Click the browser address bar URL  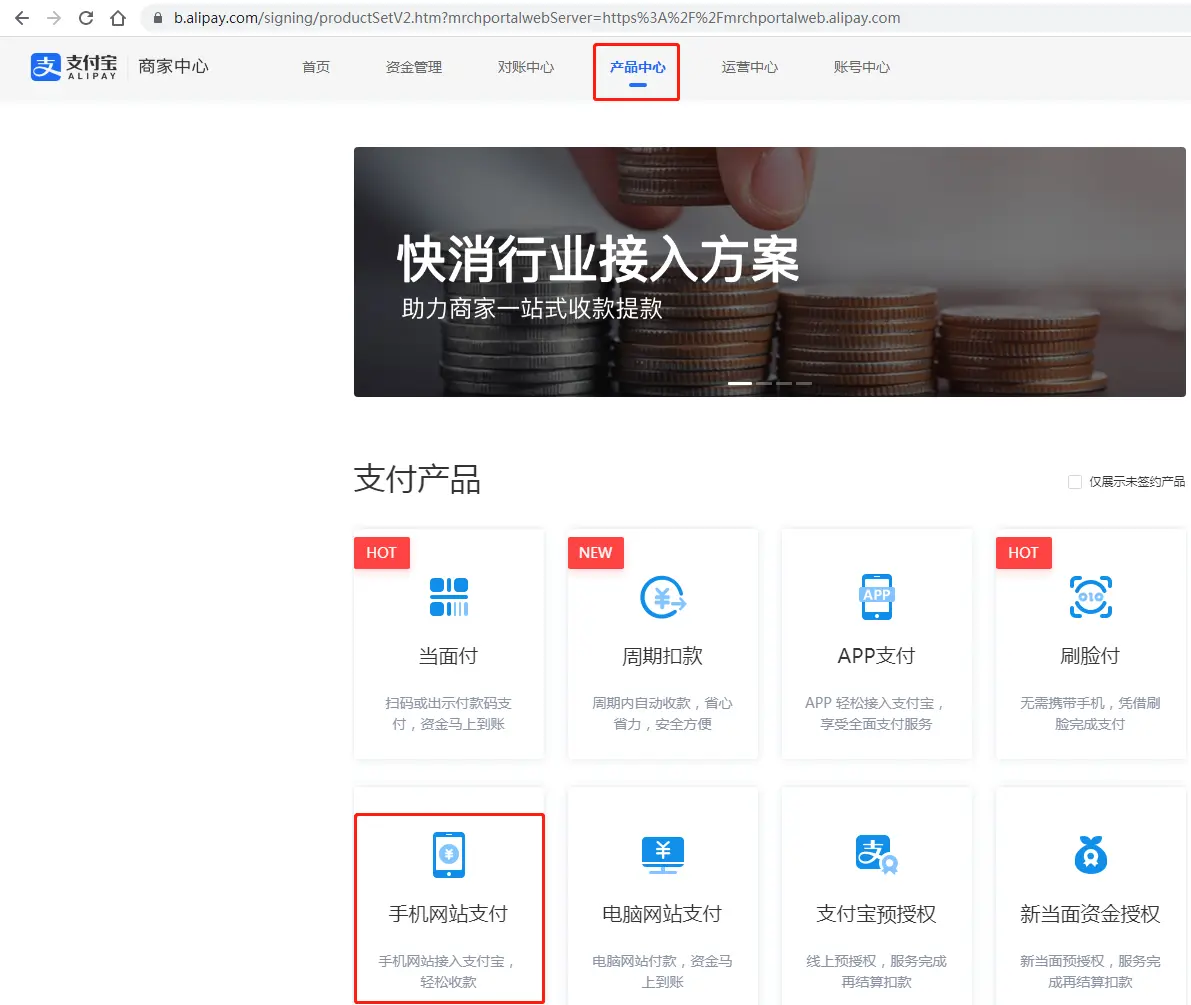[x=537, y=18]
